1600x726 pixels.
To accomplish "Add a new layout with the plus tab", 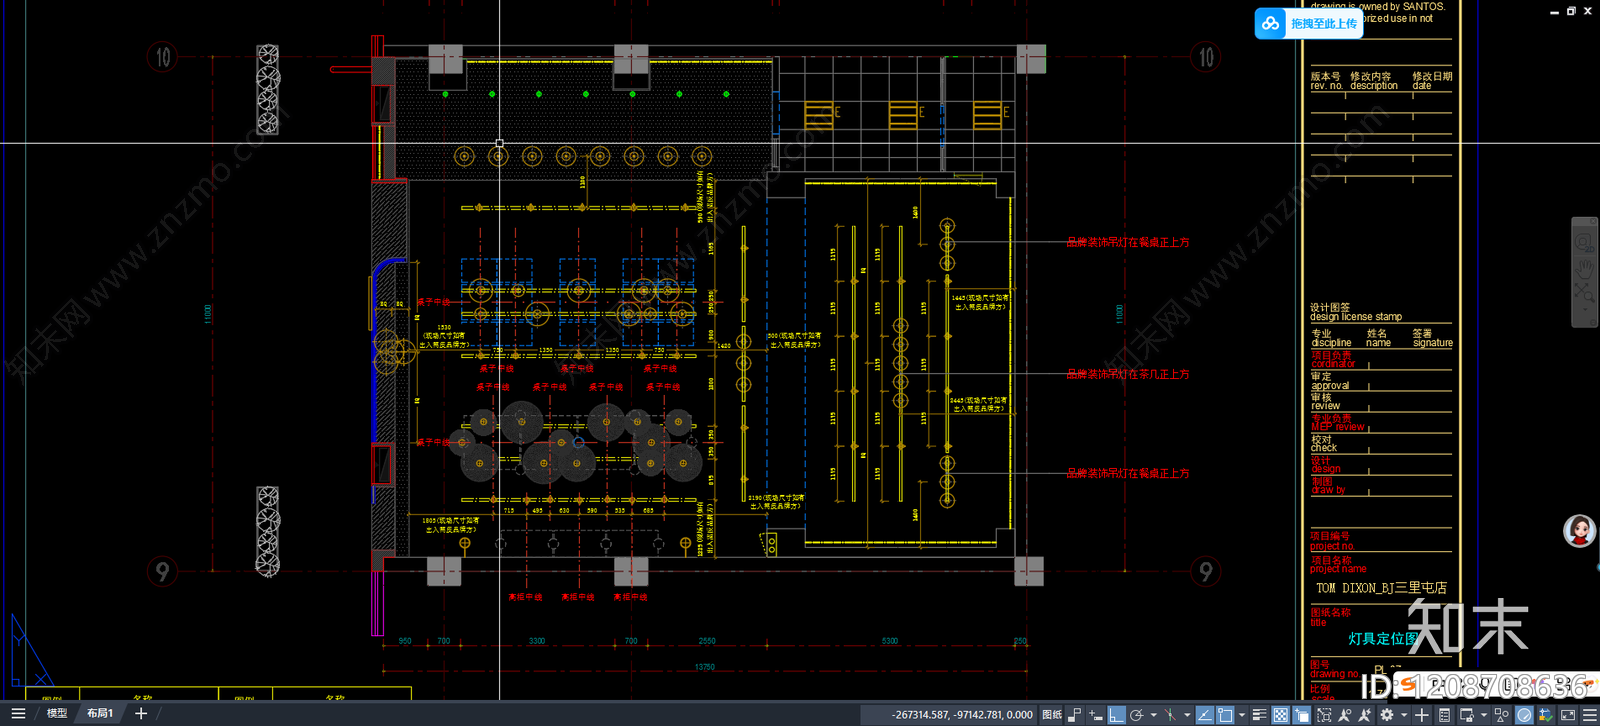I will (141, 714).
